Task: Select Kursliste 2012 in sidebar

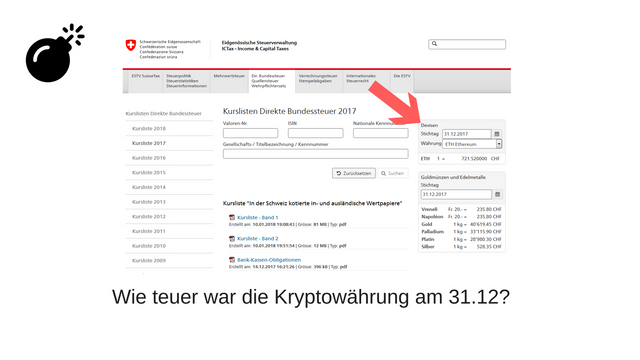Action: (149, 216)
